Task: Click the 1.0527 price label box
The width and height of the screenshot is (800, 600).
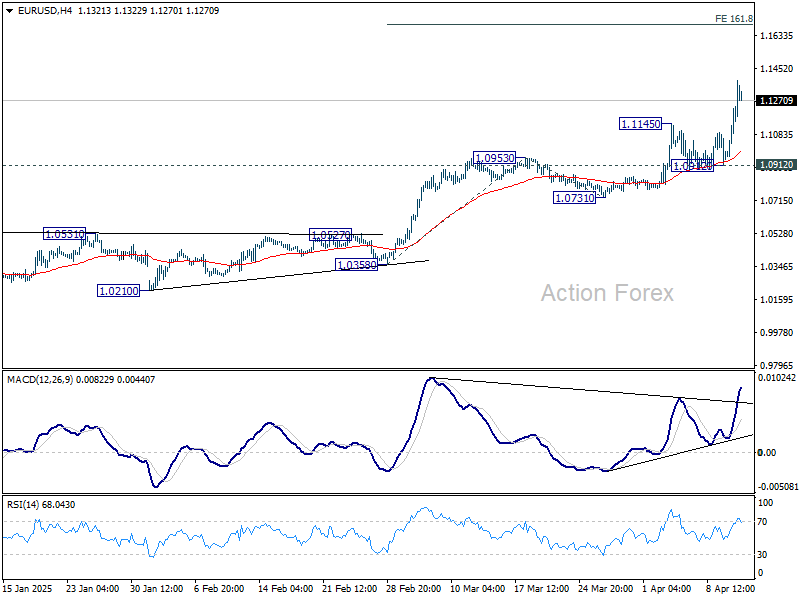Action: coord(330,234)
